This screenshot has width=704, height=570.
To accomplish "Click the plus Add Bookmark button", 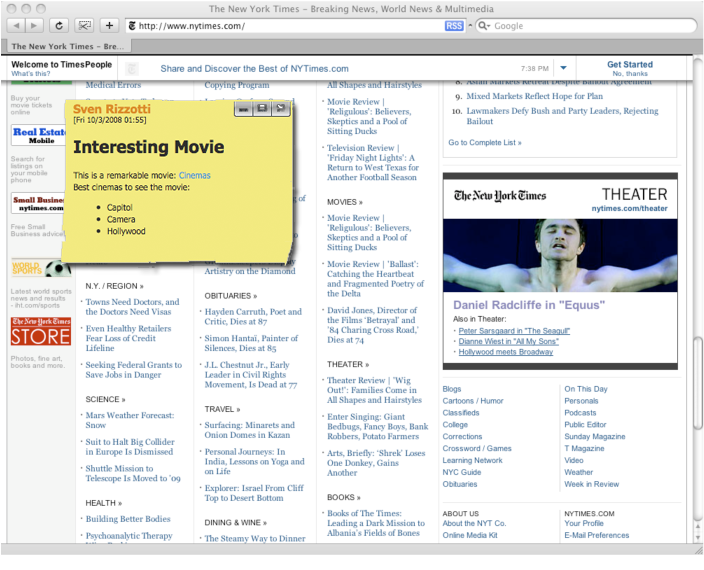I will 110,25.
